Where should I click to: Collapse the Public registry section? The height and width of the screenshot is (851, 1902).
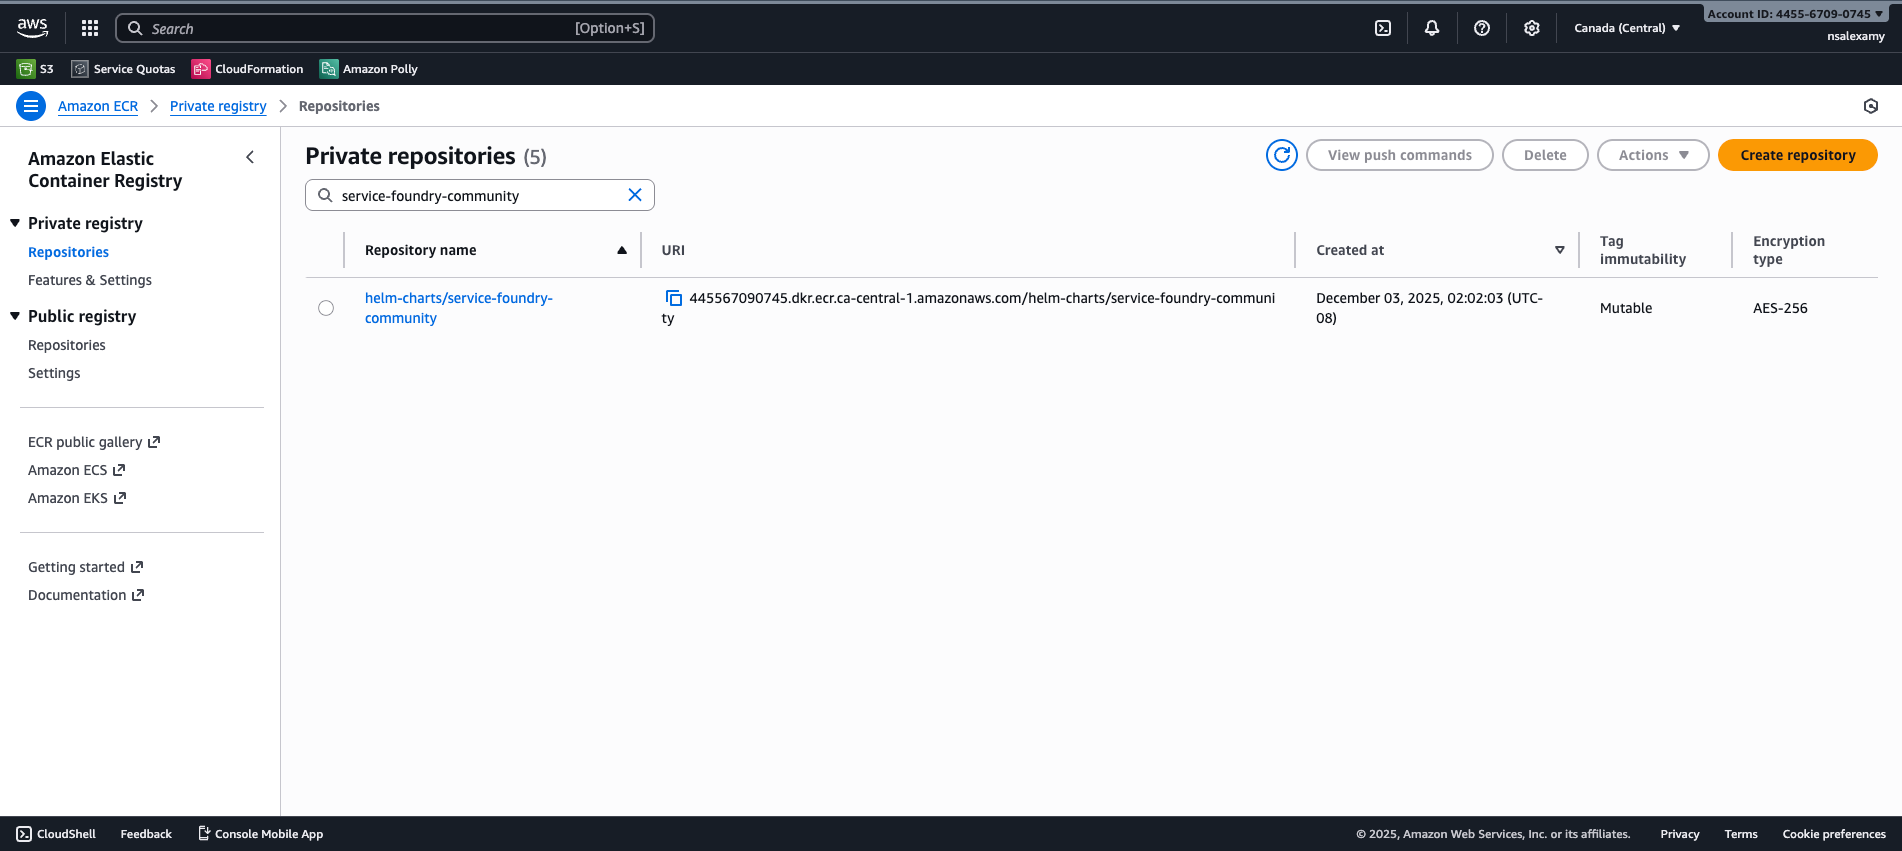(x=15, y=316)
